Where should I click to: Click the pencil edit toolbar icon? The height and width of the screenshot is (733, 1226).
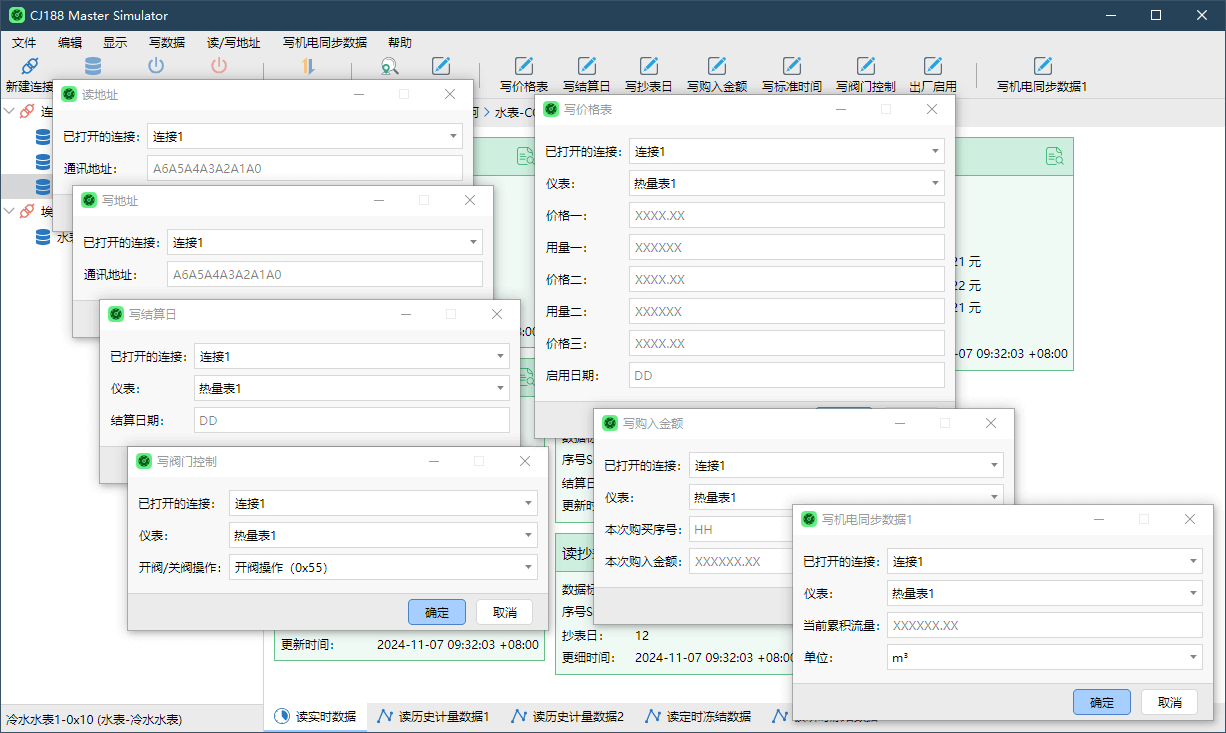click(443, 66)
